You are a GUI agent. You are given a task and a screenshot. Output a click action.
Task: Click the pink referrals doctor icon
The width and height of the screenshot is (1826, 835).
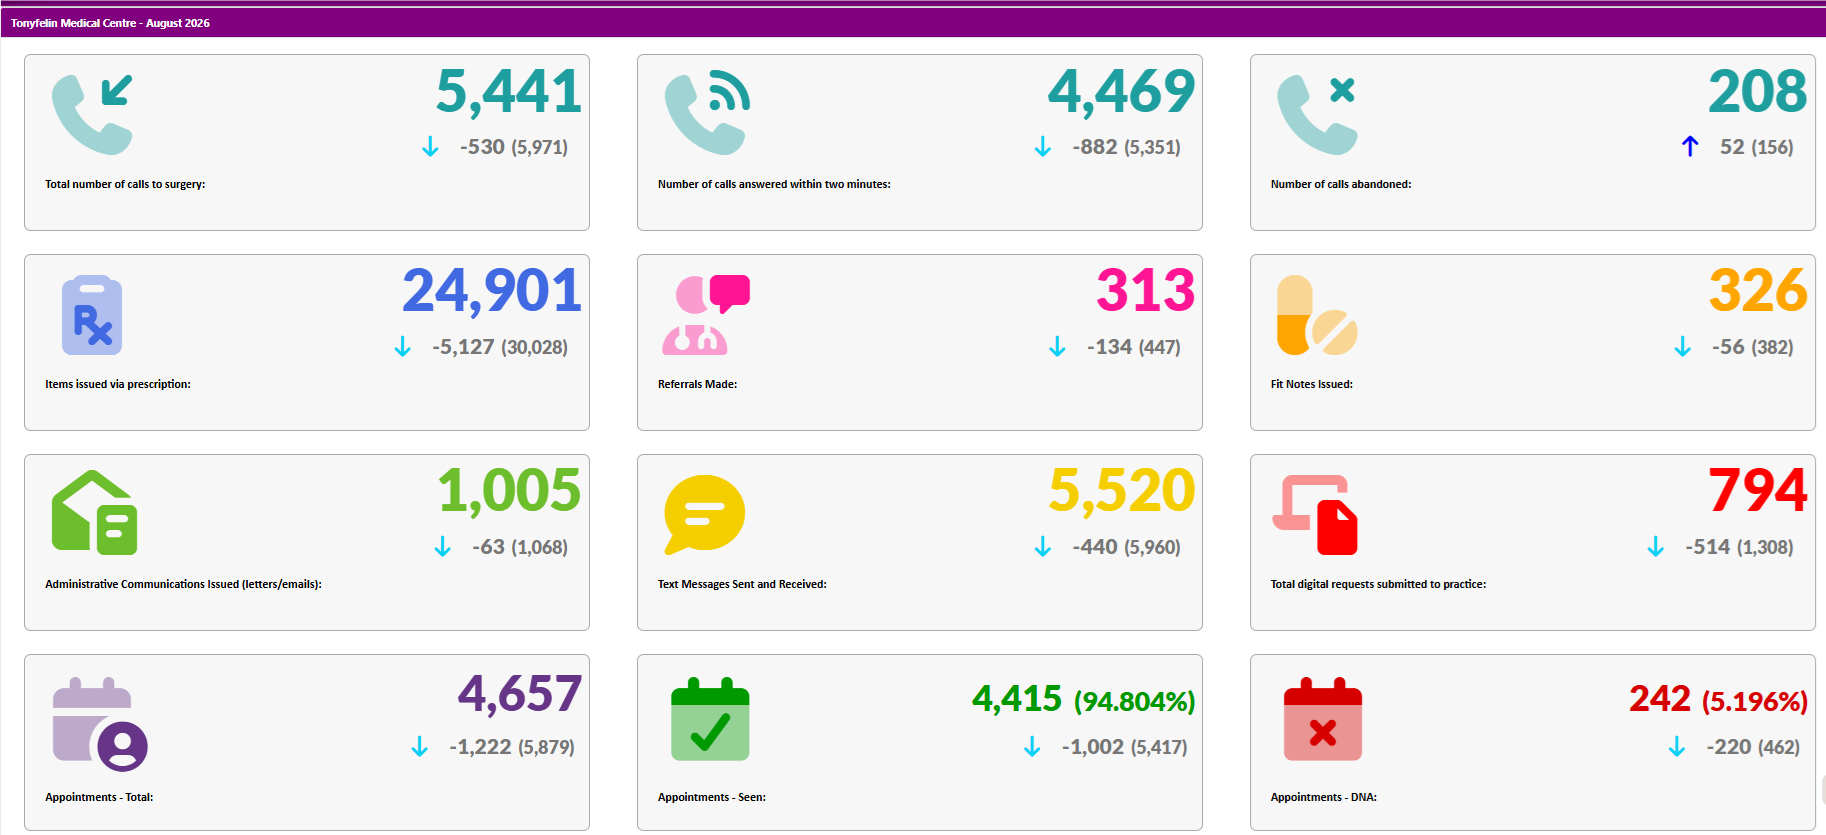pos(706,315)
